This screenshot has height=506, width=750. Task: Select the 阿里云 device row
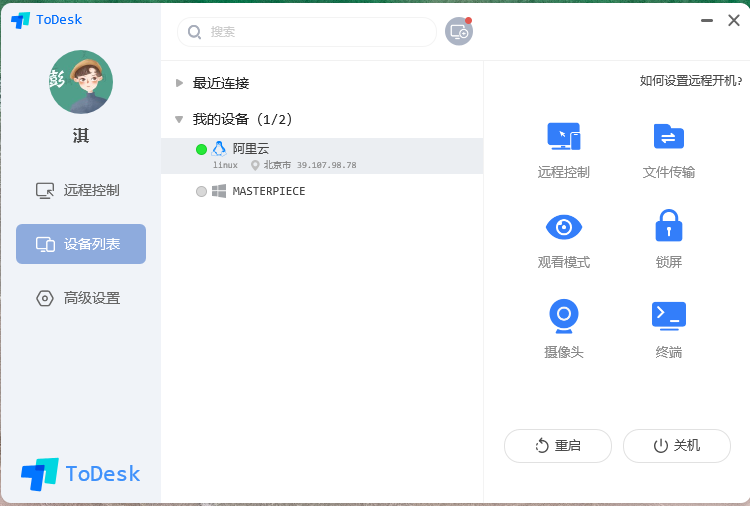(x=322, y=156)
